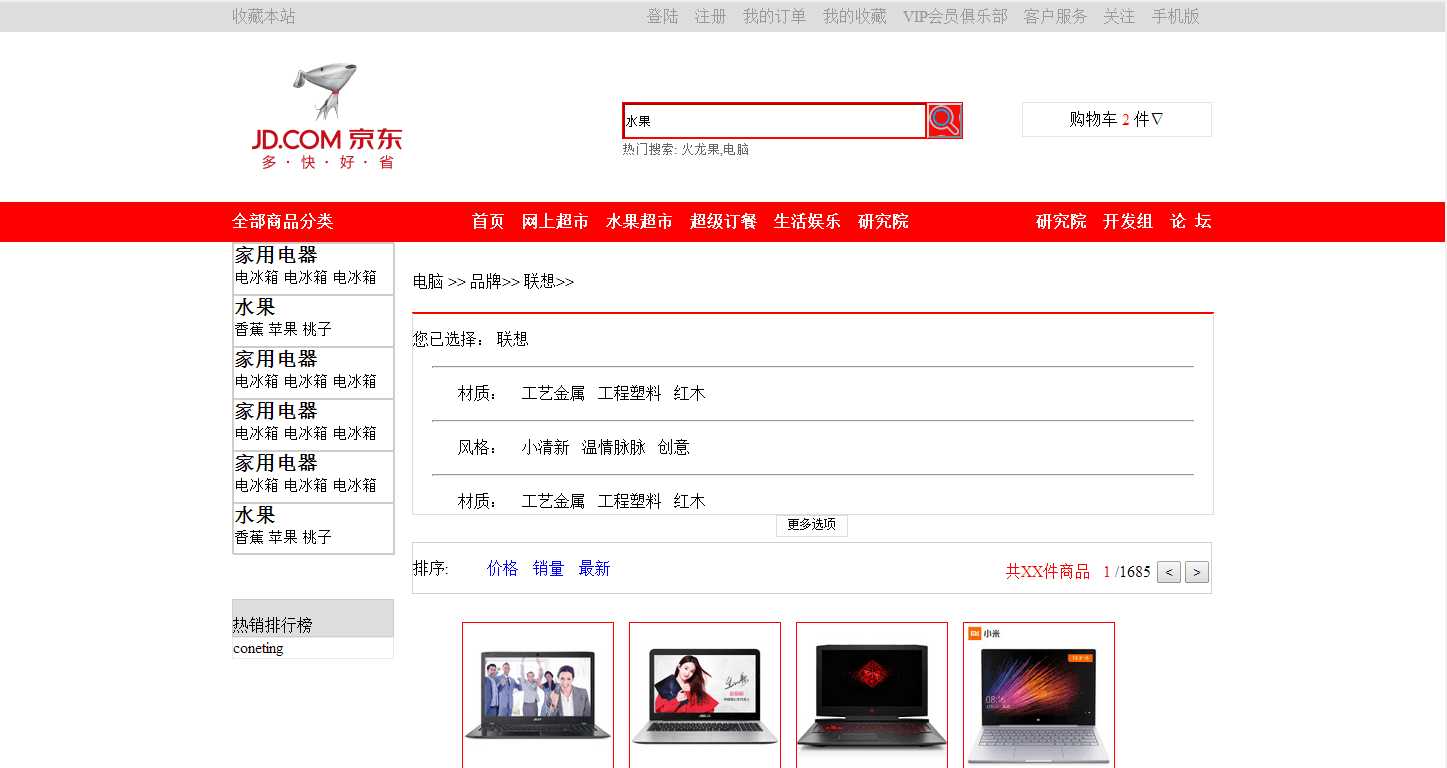Click the Xiaomi brand badge on the product card
The image size is (1447, 768).
tap(984, 633)
